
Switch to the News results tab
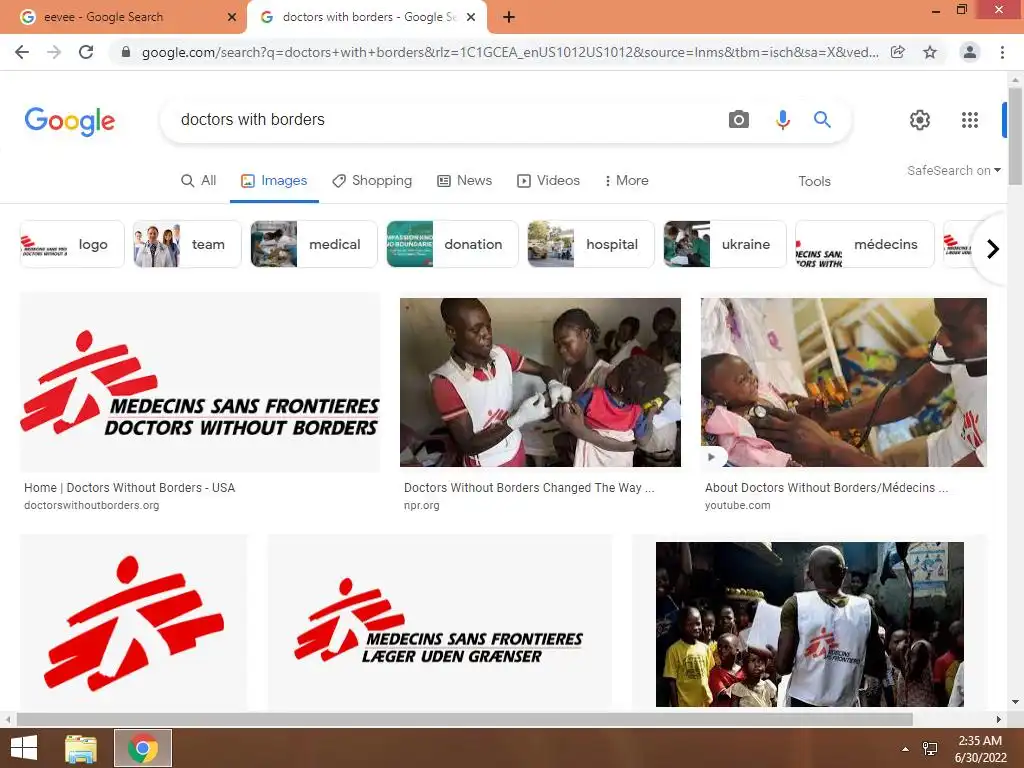(x=464, y=180)
